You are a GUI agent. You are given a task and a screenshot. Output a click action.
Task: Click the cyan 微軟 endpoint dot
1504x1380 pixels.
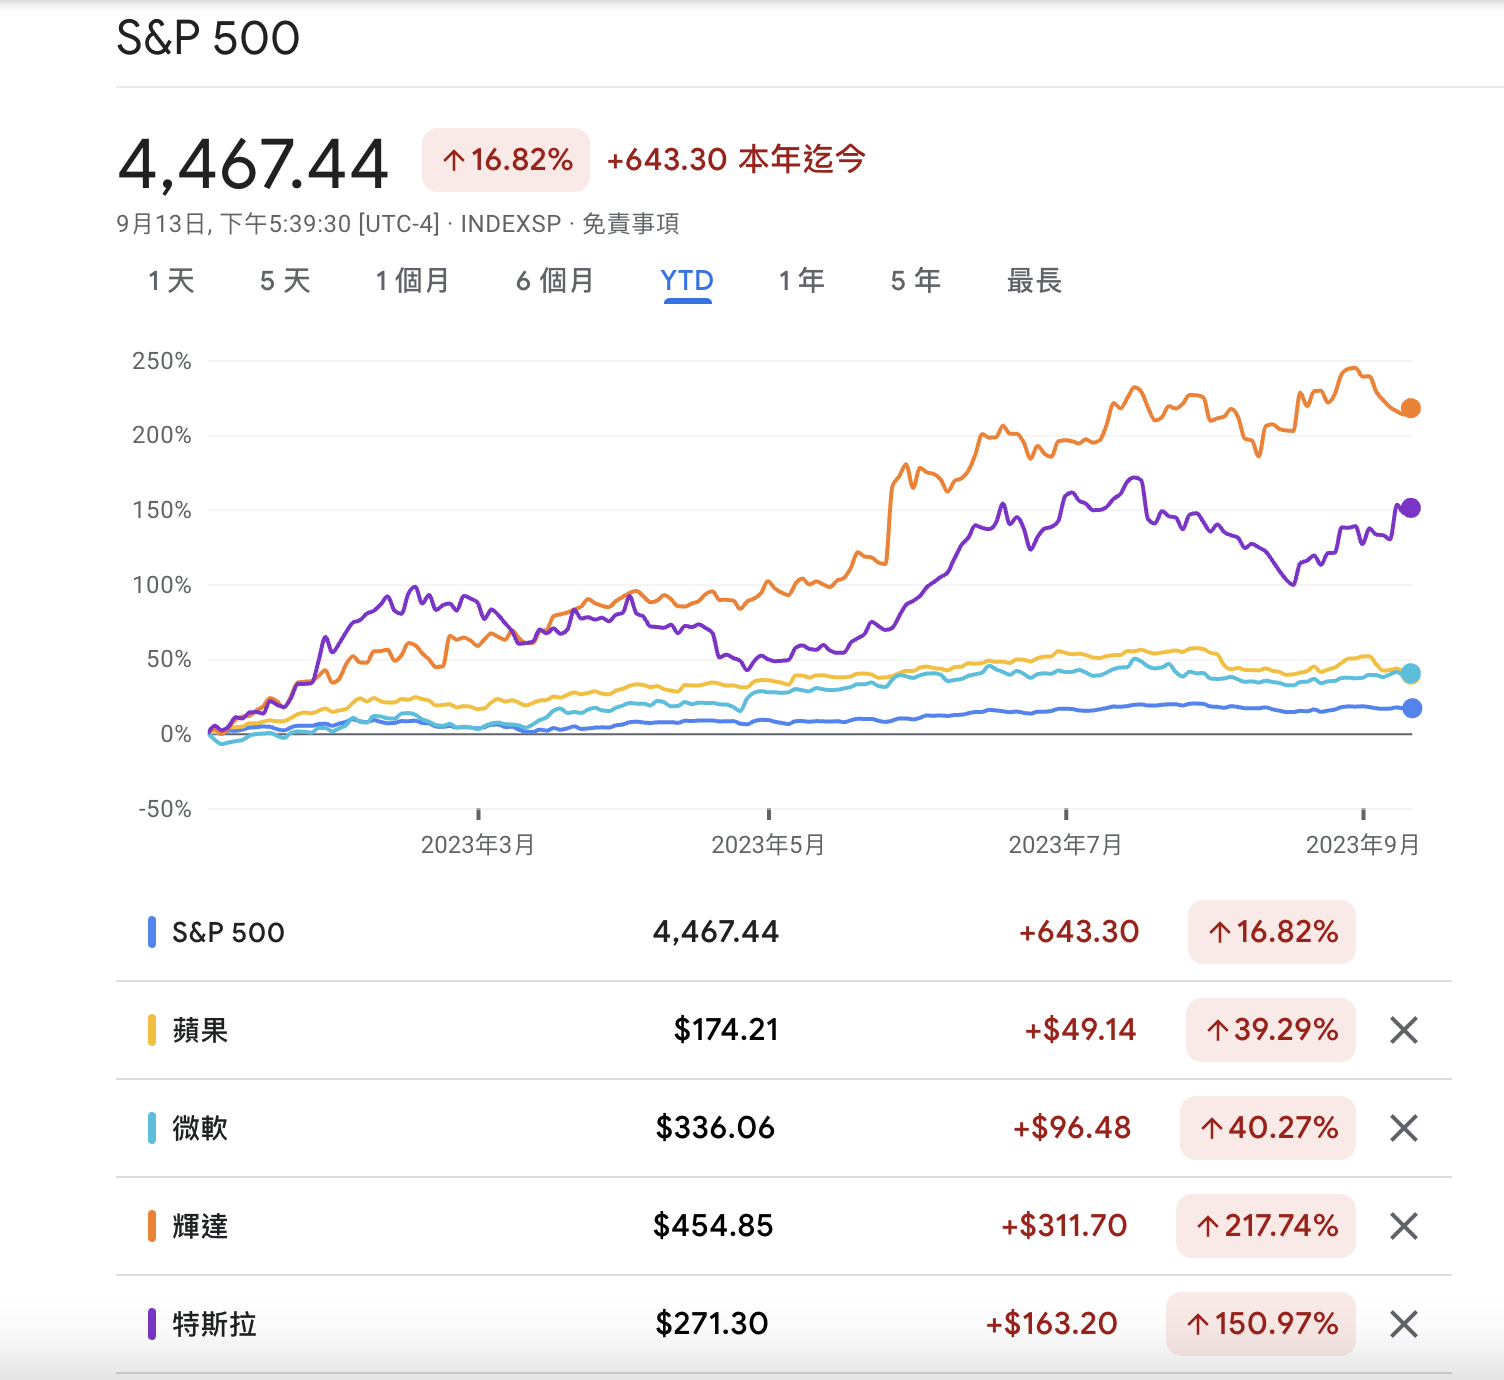(1411, 673)
